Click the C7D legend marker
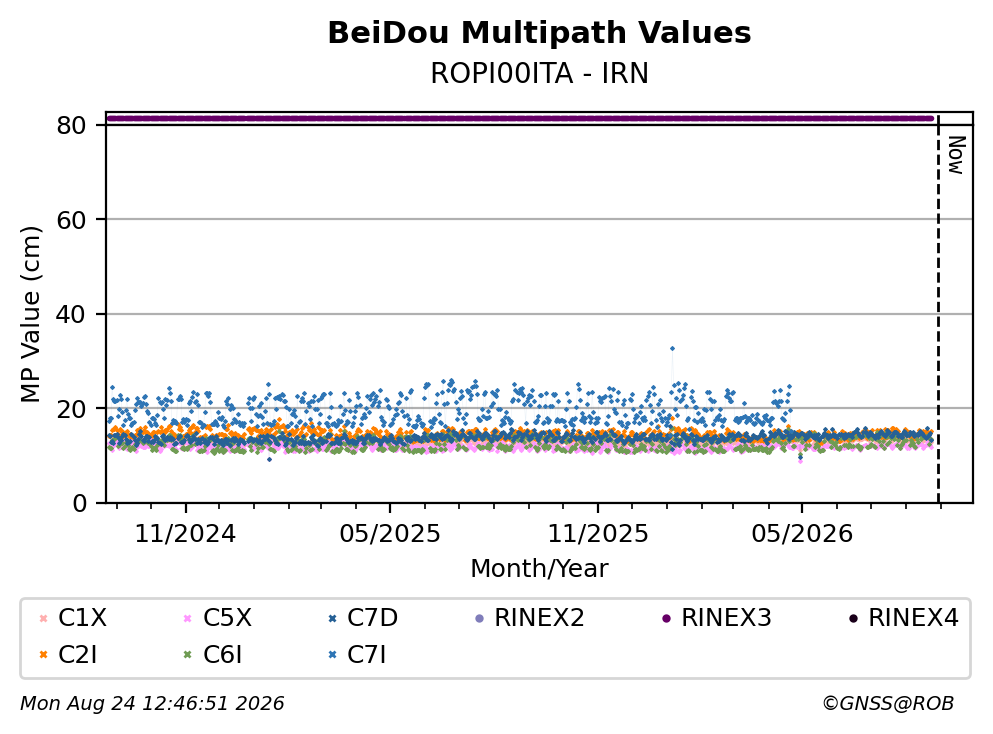 pos(332,618)
